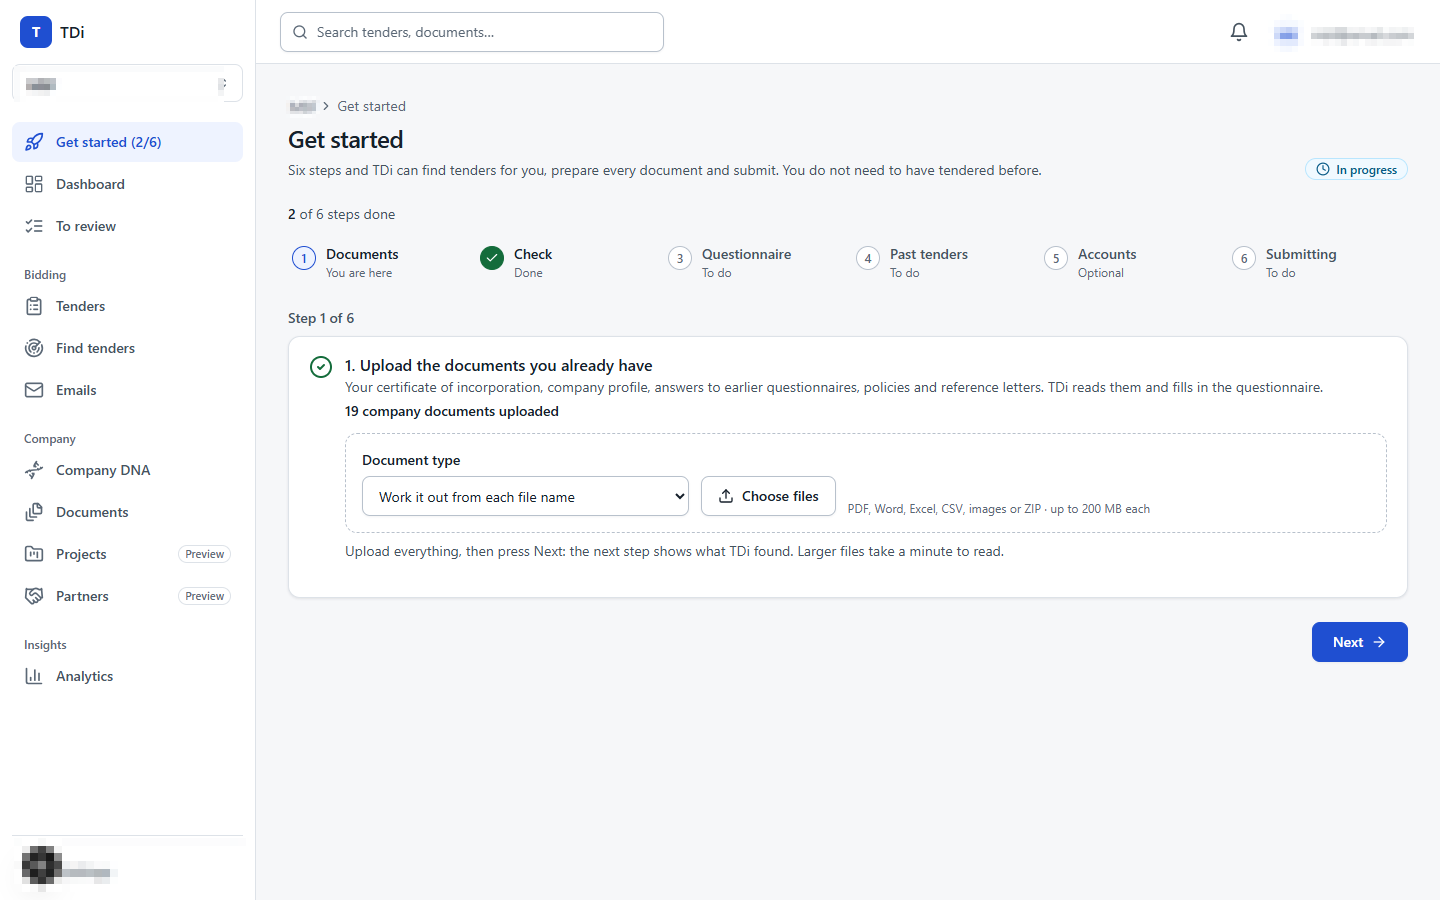The image size is (1440, 900).
Task: Click the Partners handshake icon
Action: click(34, 596)
